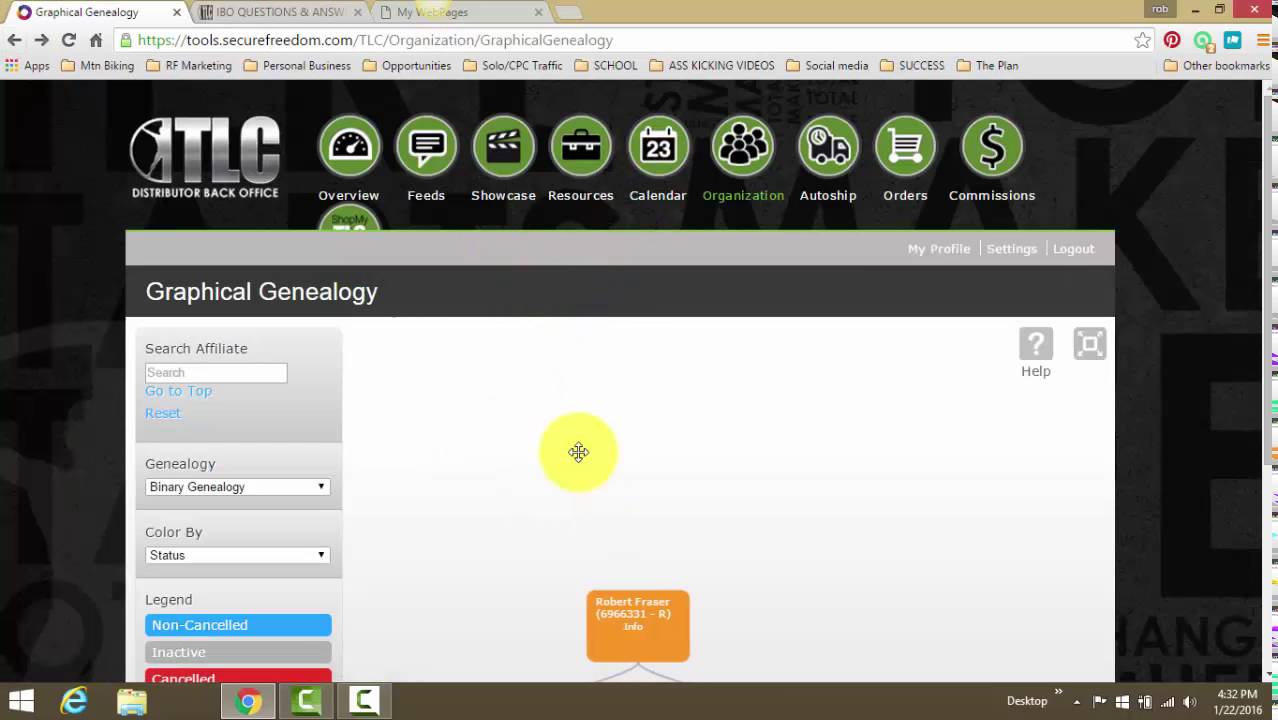Expand Other bookmarks folder

click(1217, 66)
